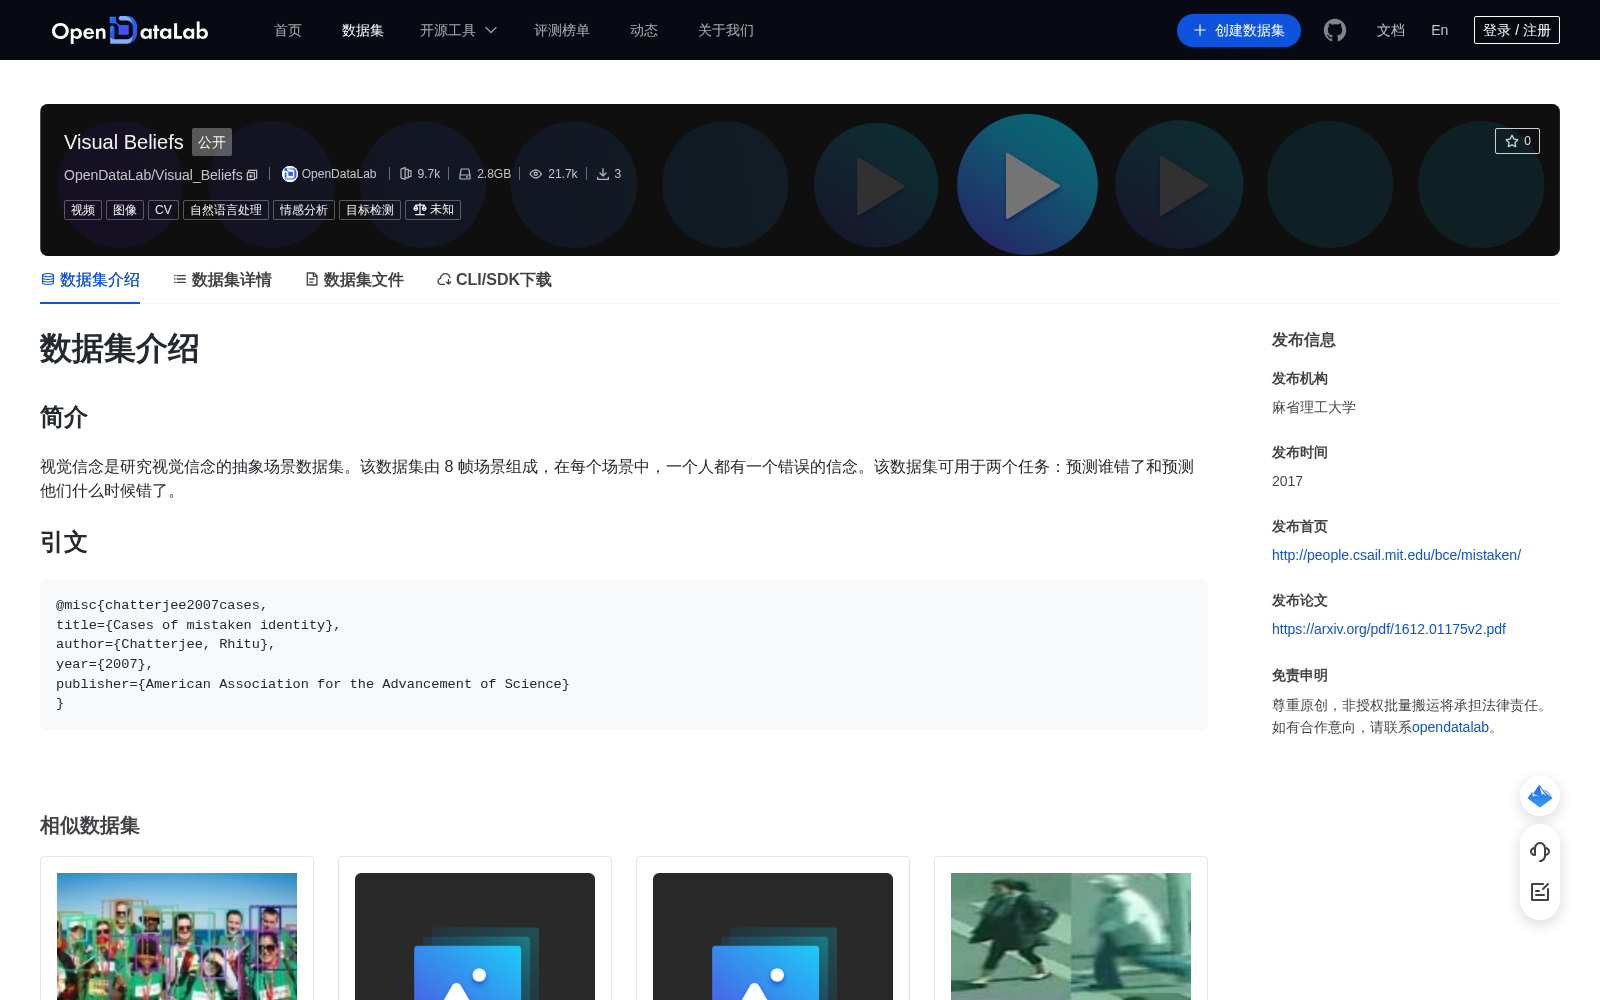Click the 目标检测 tag
1600x1000 pixels.
[370, 210]
